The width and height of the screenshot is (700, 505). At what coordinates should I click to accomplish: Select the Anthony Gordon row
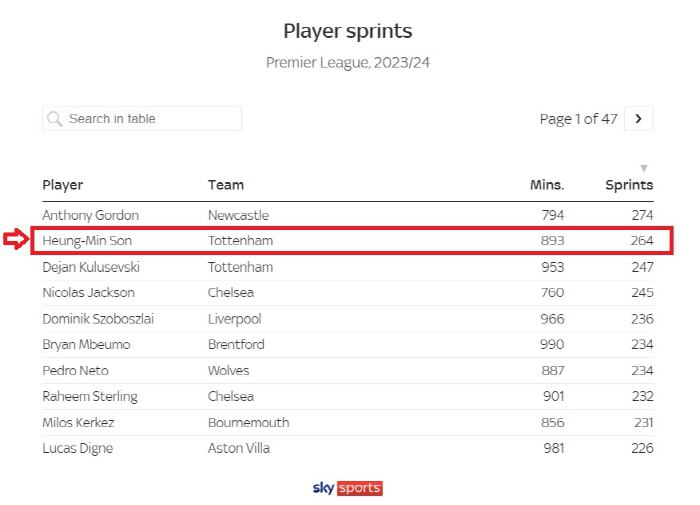(x=348, y=215)
